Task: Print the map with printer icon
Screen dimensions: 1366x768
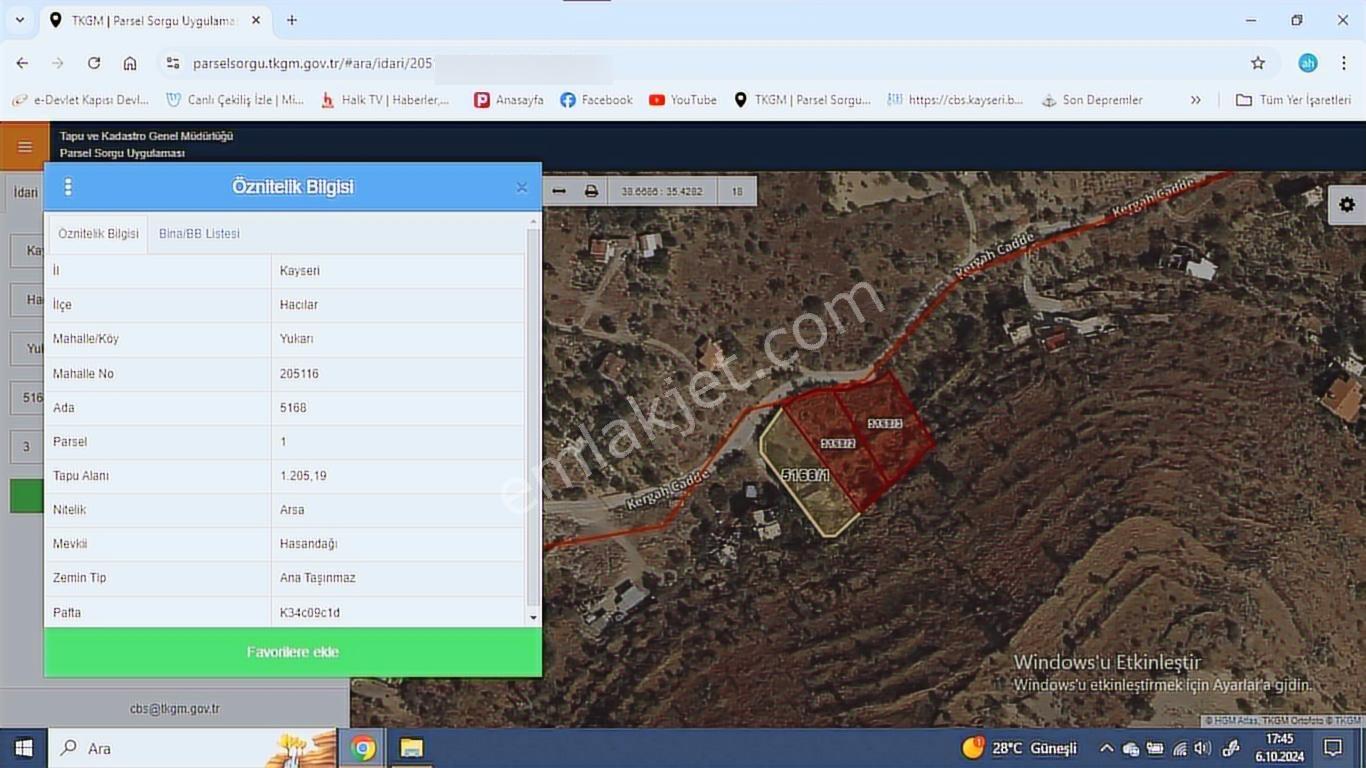Action: [x=591, y=191]
